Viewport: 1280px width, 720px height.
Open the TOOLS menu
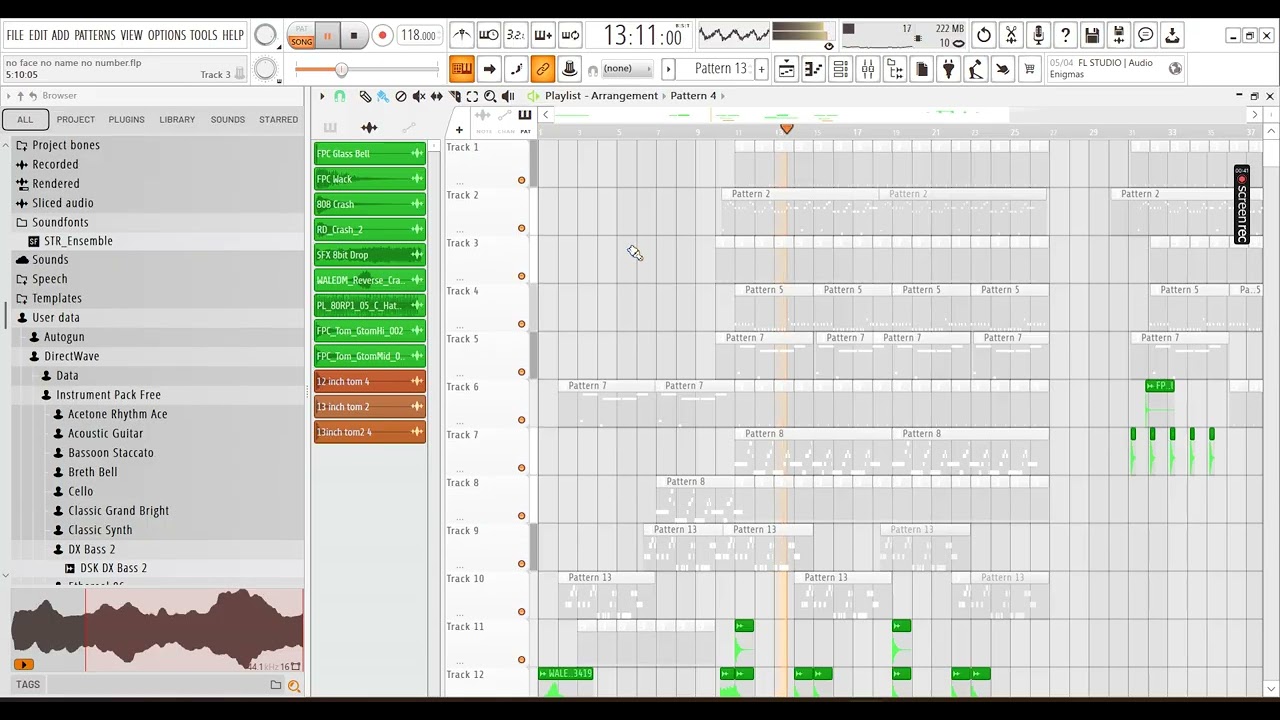tap(203, 35)
